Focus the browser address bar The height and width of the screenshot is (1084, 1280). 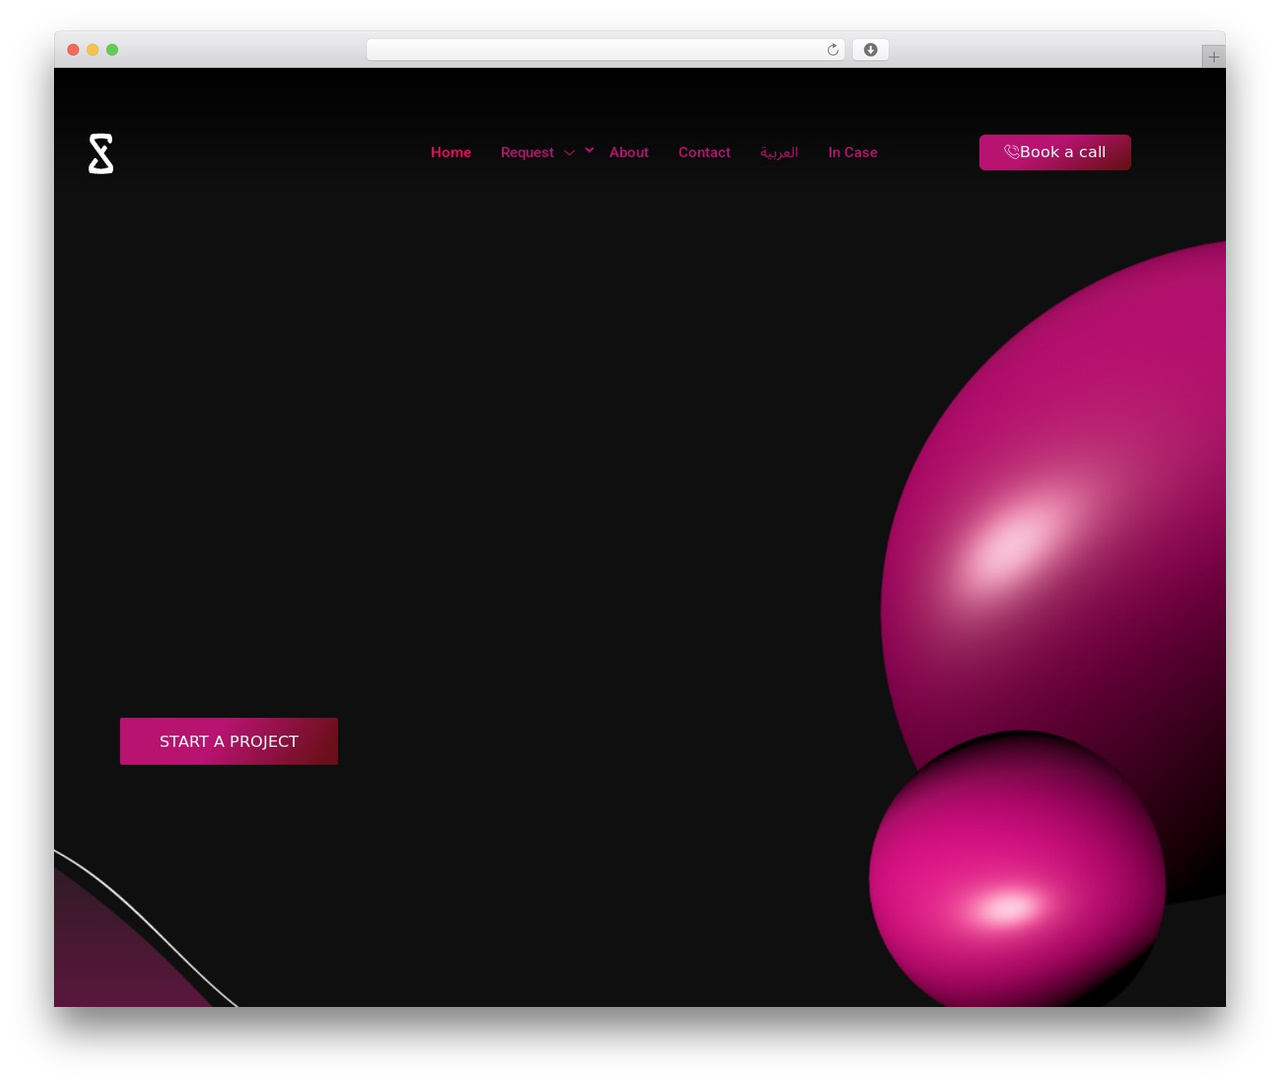point(606,50)
